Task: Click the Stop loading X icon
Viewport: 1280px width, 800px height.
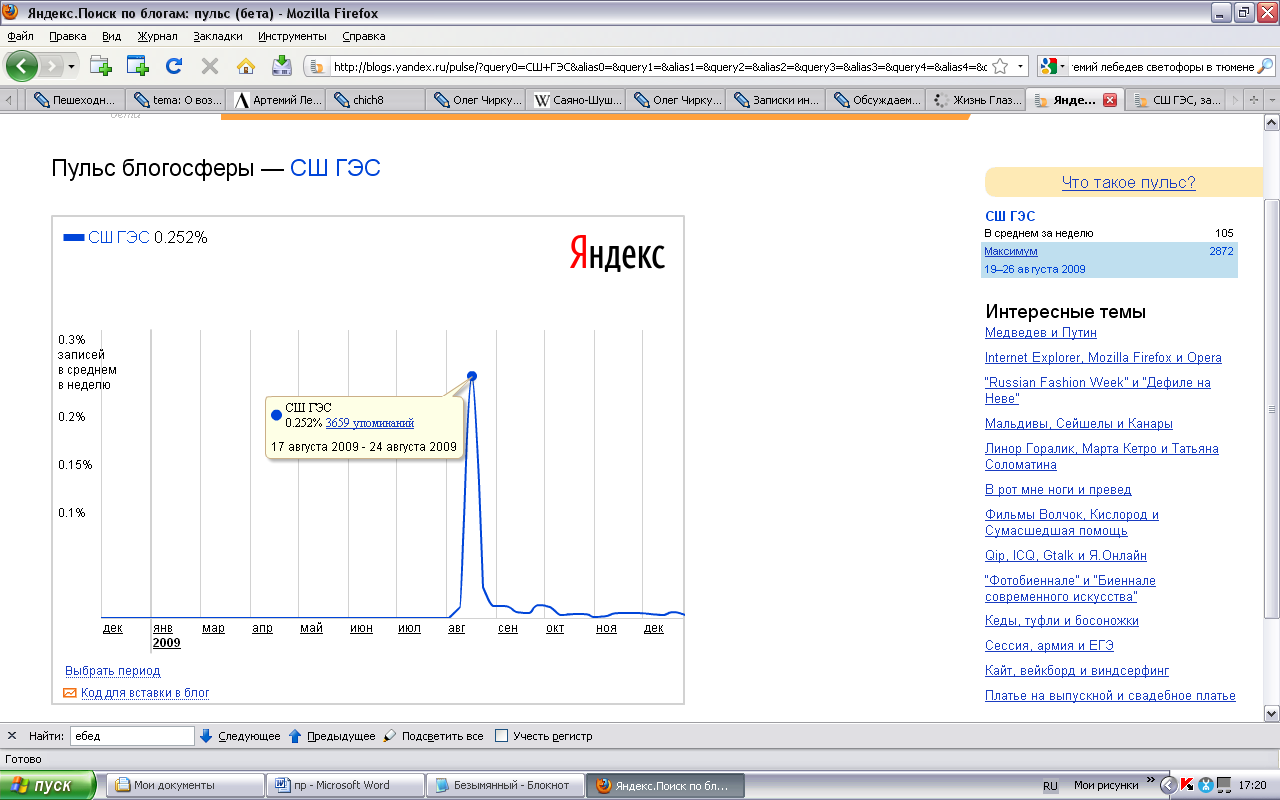Action: pos(210,66)
